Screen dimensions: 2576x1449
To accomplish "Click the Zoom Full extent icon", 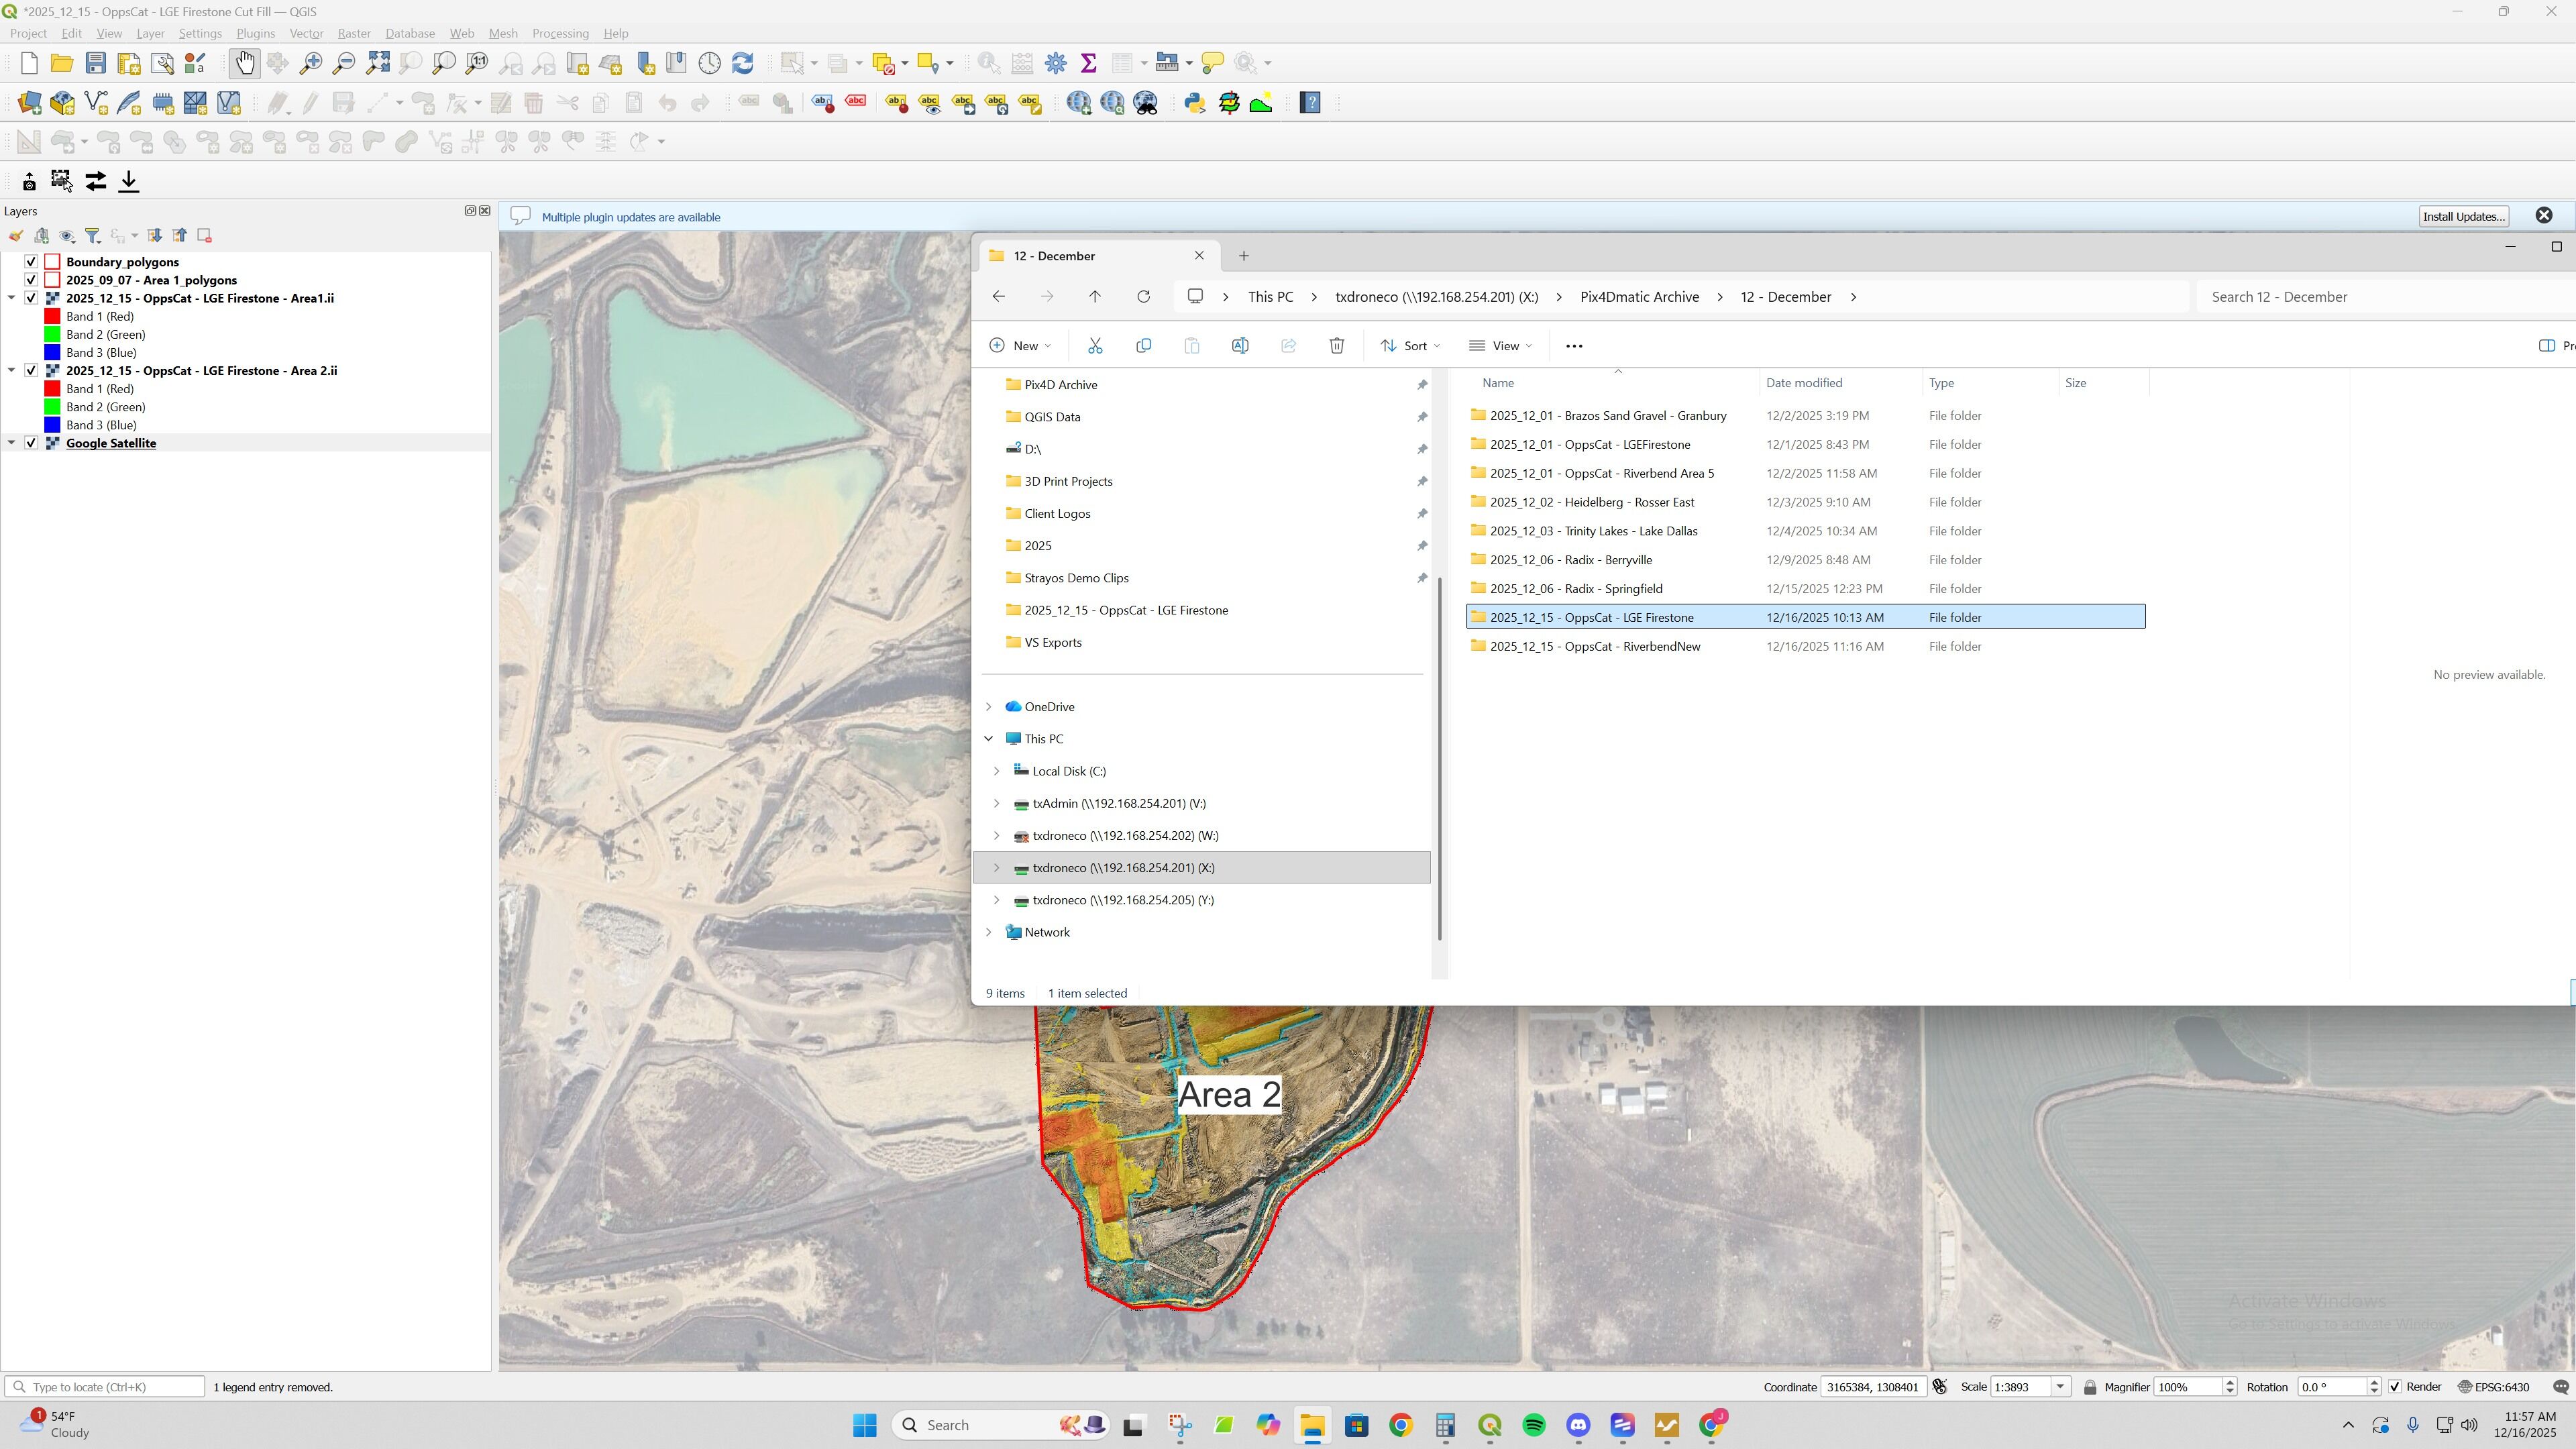I will click(378, 64).
